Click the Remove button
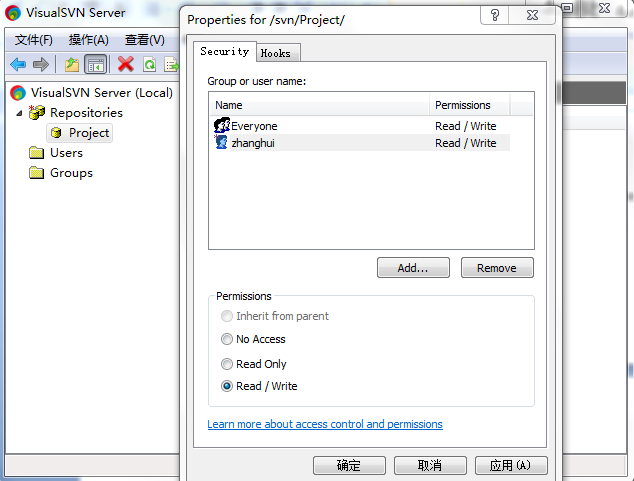Screen dimensions: 634x481 tap(497, 268)
